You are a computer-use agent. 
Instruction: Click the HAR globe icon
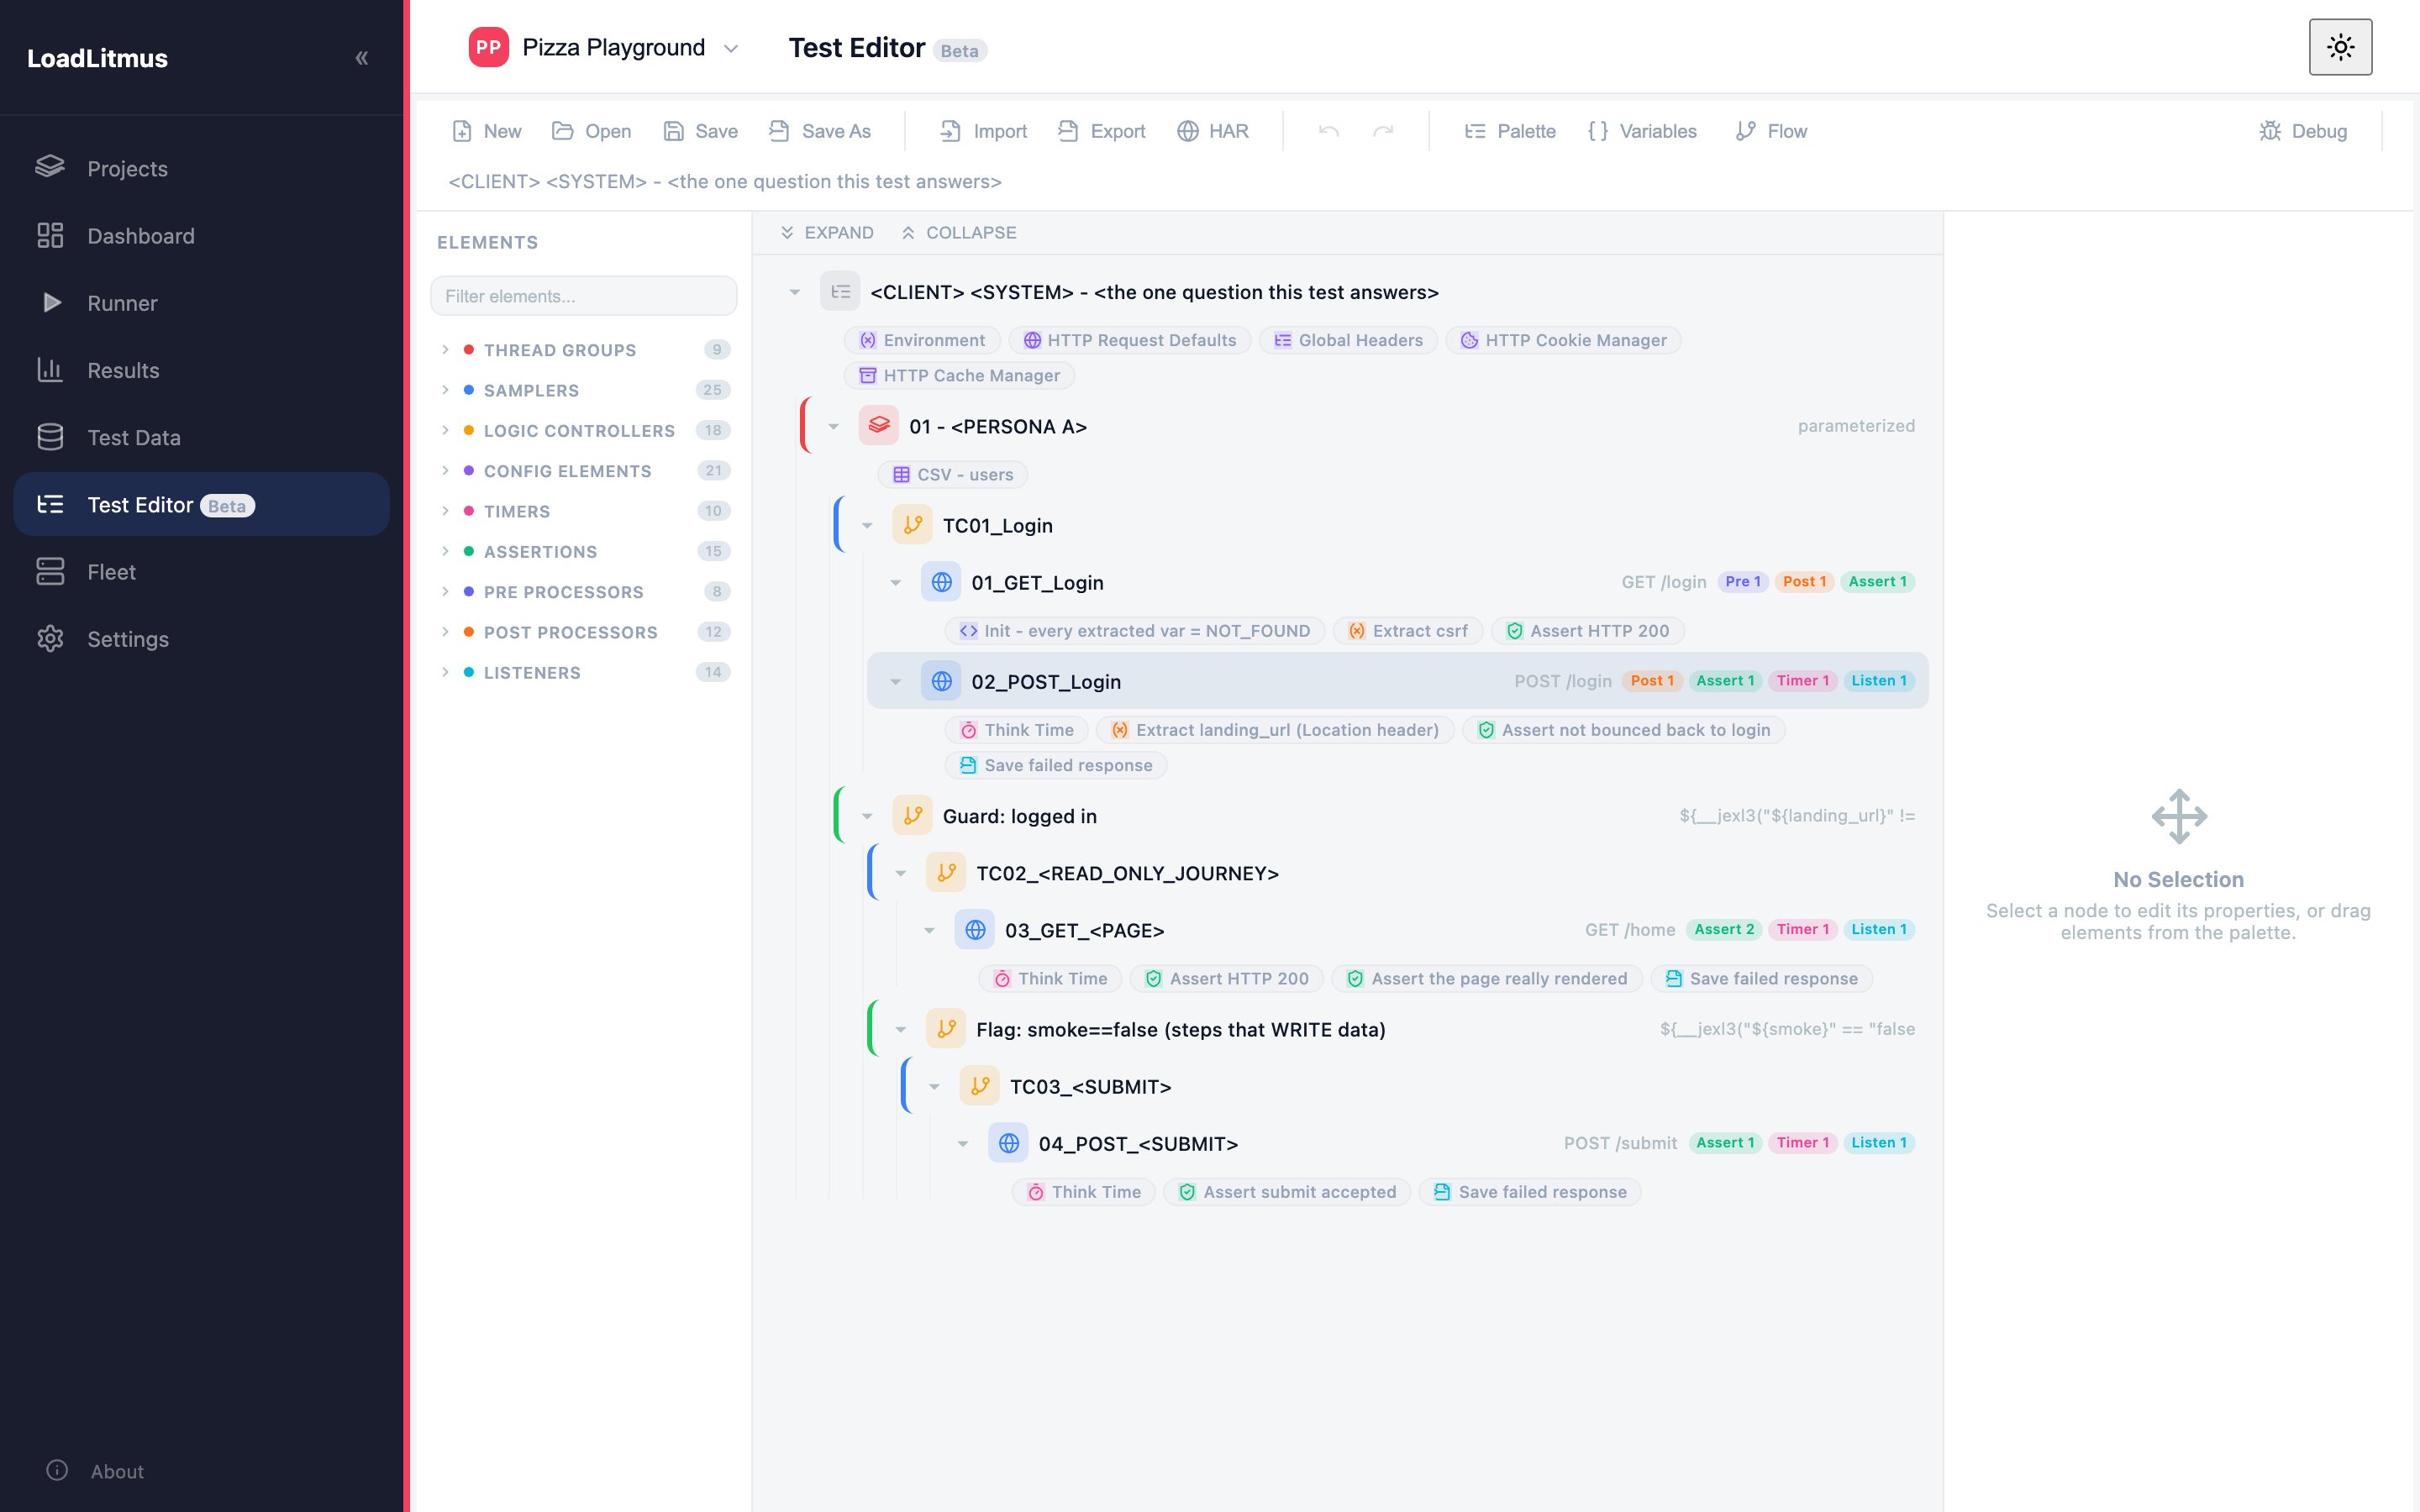[1187, 131]
